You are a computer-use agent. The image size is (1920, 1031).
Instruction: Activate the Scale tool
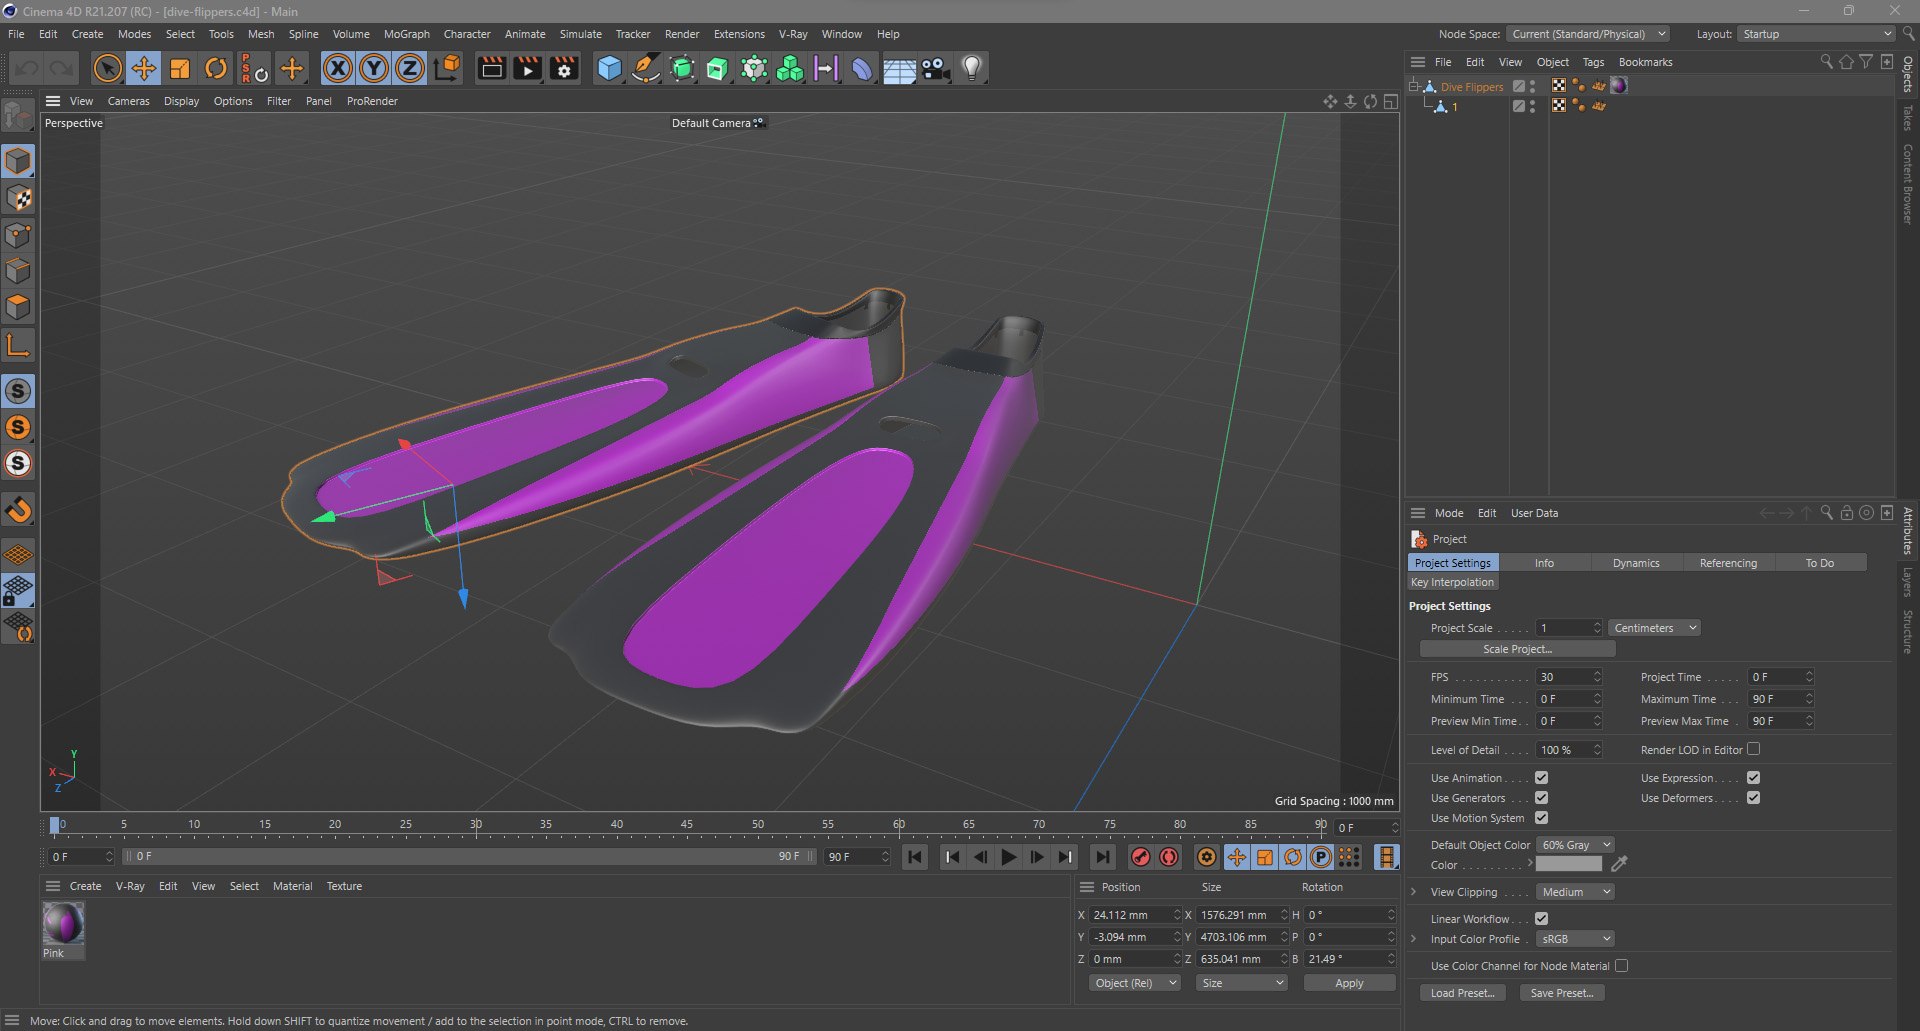pyautogui.click(x=180, y=68)
